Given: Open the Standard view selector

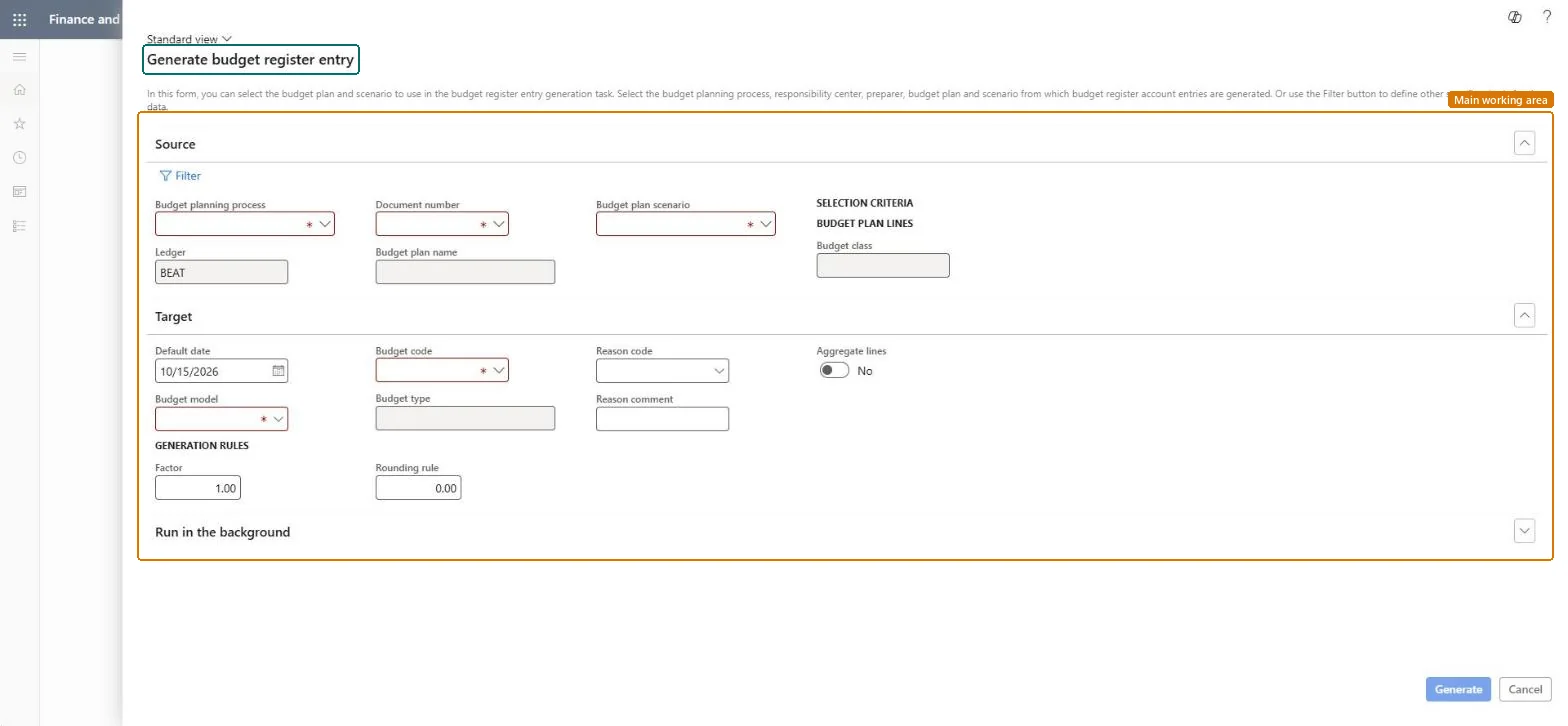Looking at the screenshot, I should click(189, 39).
